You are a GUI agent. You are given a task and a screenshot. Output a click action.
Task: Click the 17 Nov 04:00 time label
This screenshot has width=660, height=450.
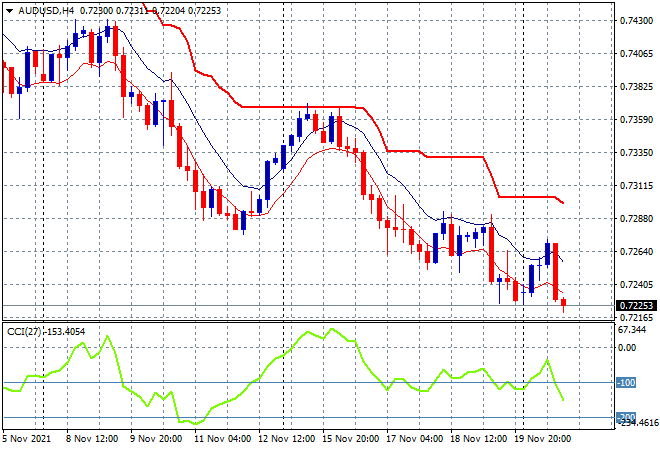point(414,439)
